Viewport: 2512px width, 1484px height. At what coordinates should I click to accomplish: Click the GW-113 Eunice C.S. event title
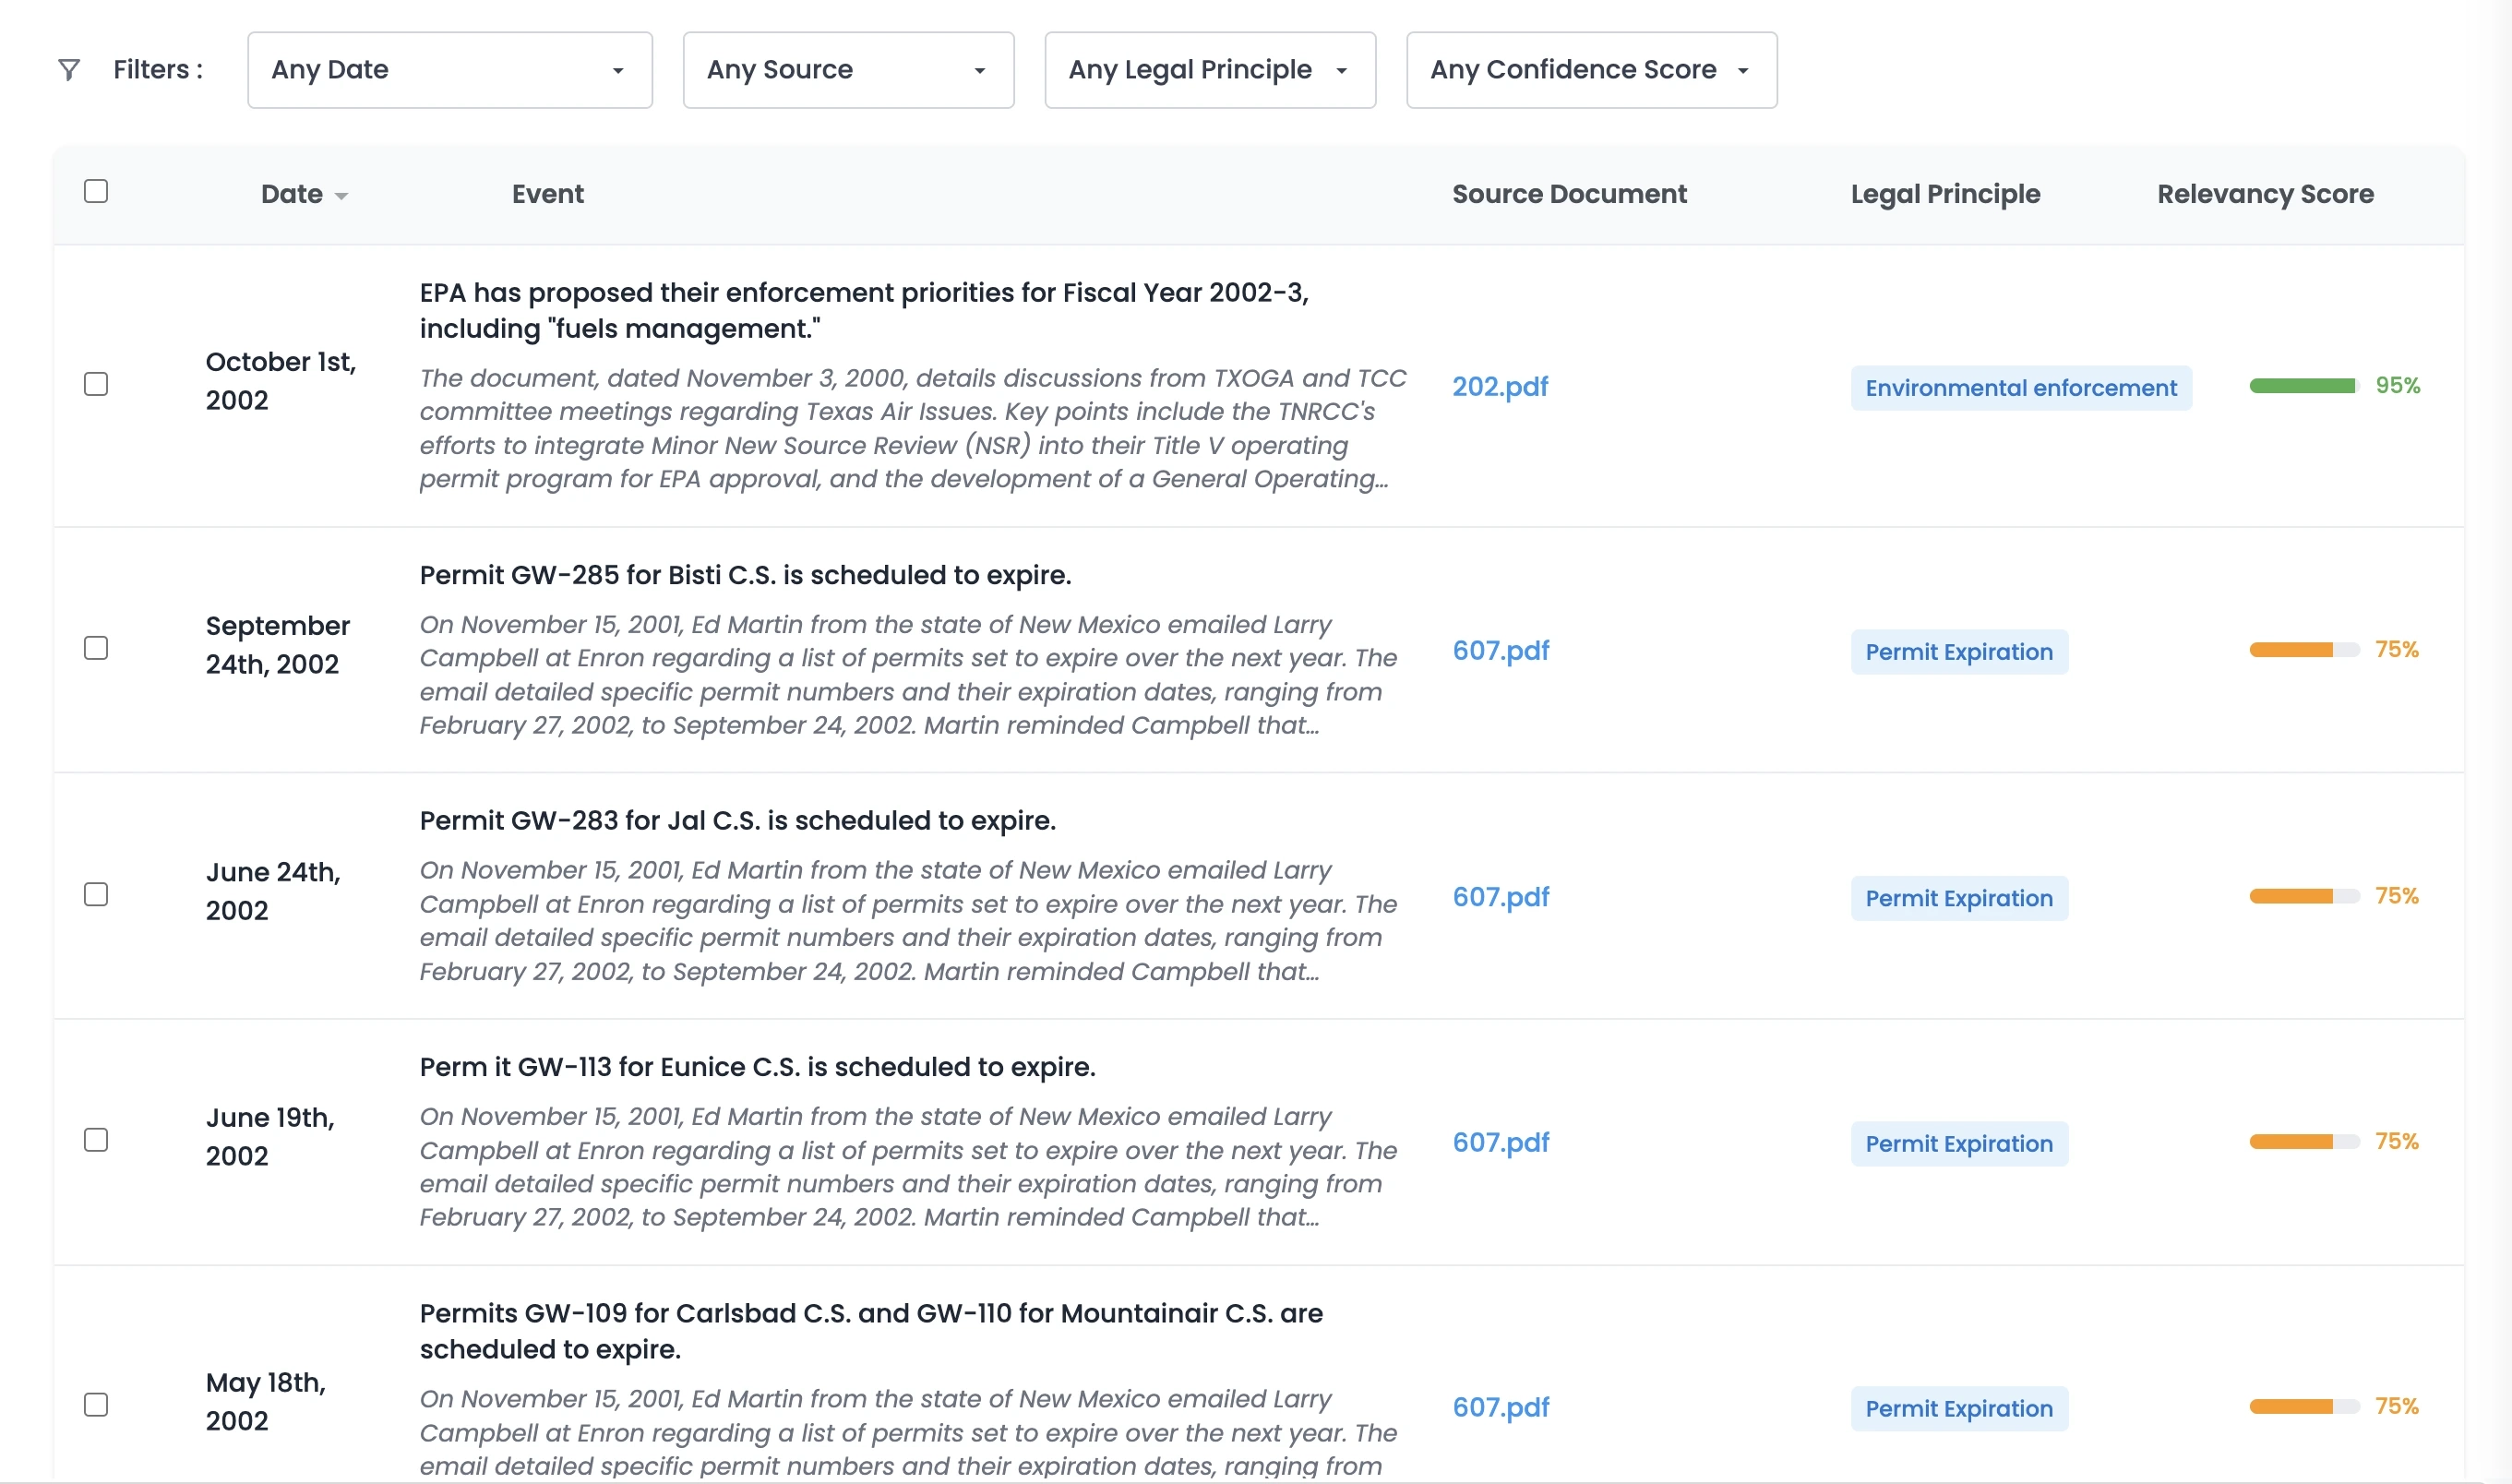[757, 1067]
